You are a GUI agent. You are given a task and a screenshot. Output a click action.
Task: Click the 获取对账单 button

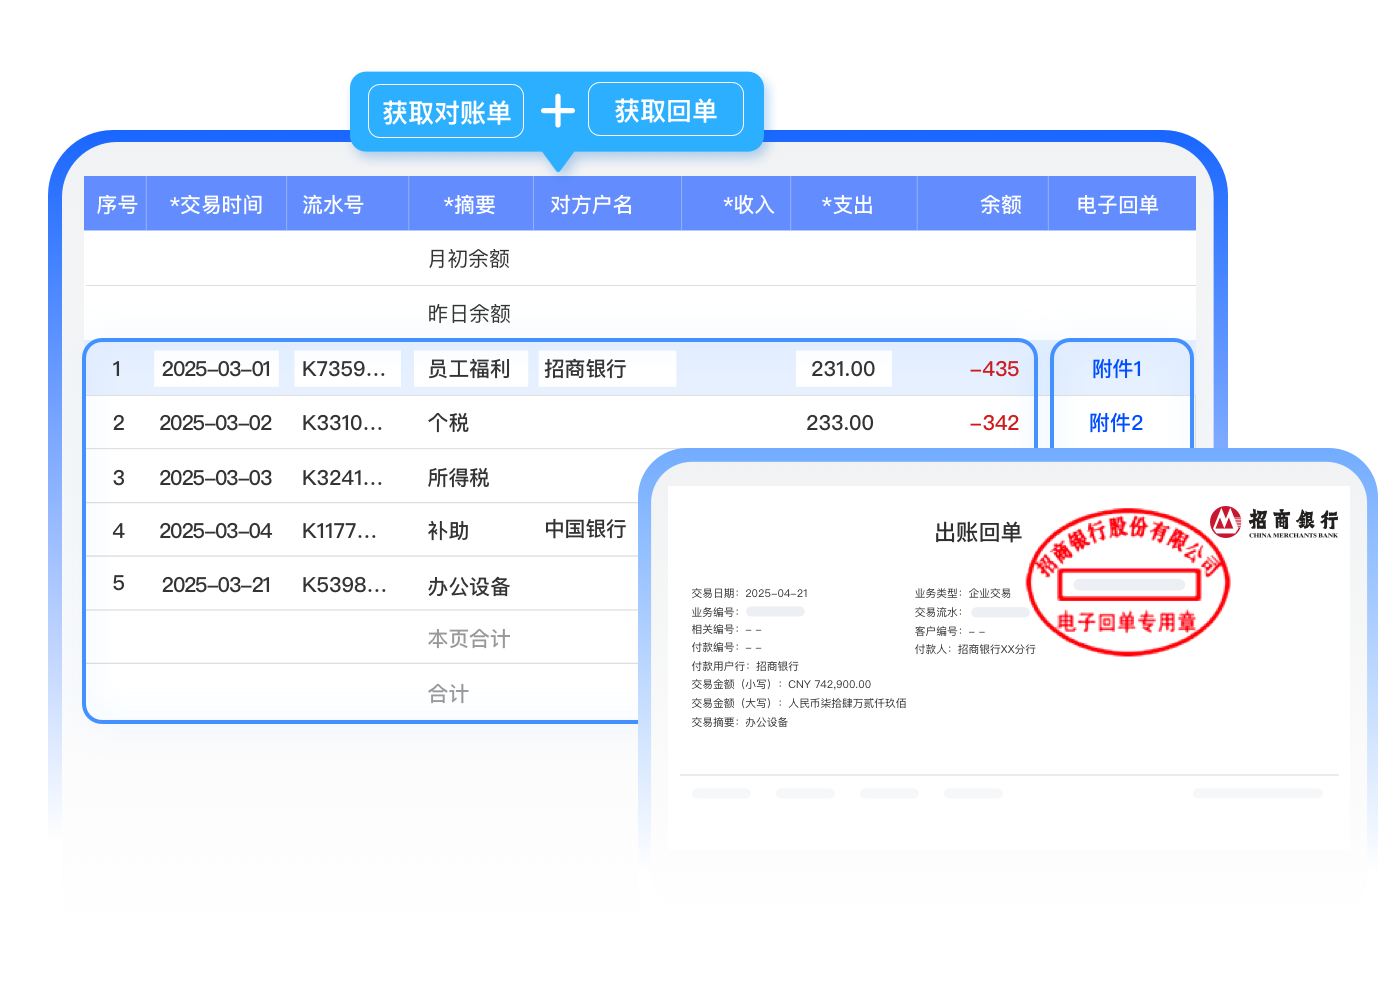coord(446,112)
